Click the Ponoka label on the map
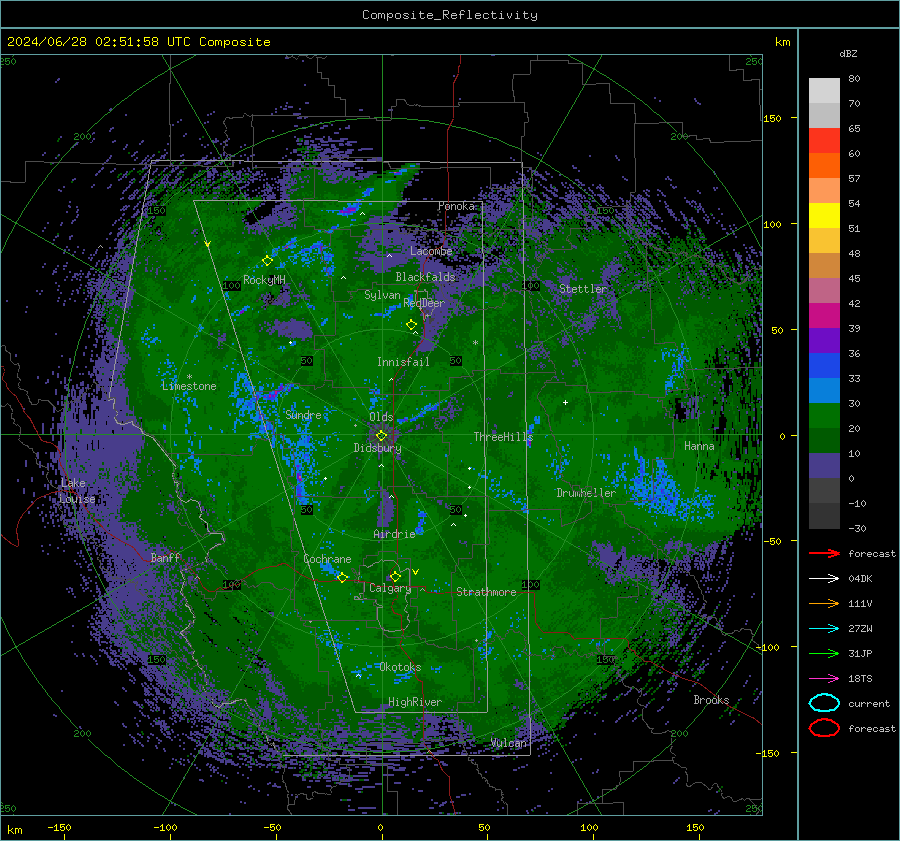 pyautogui.click(x=456, y=206)
